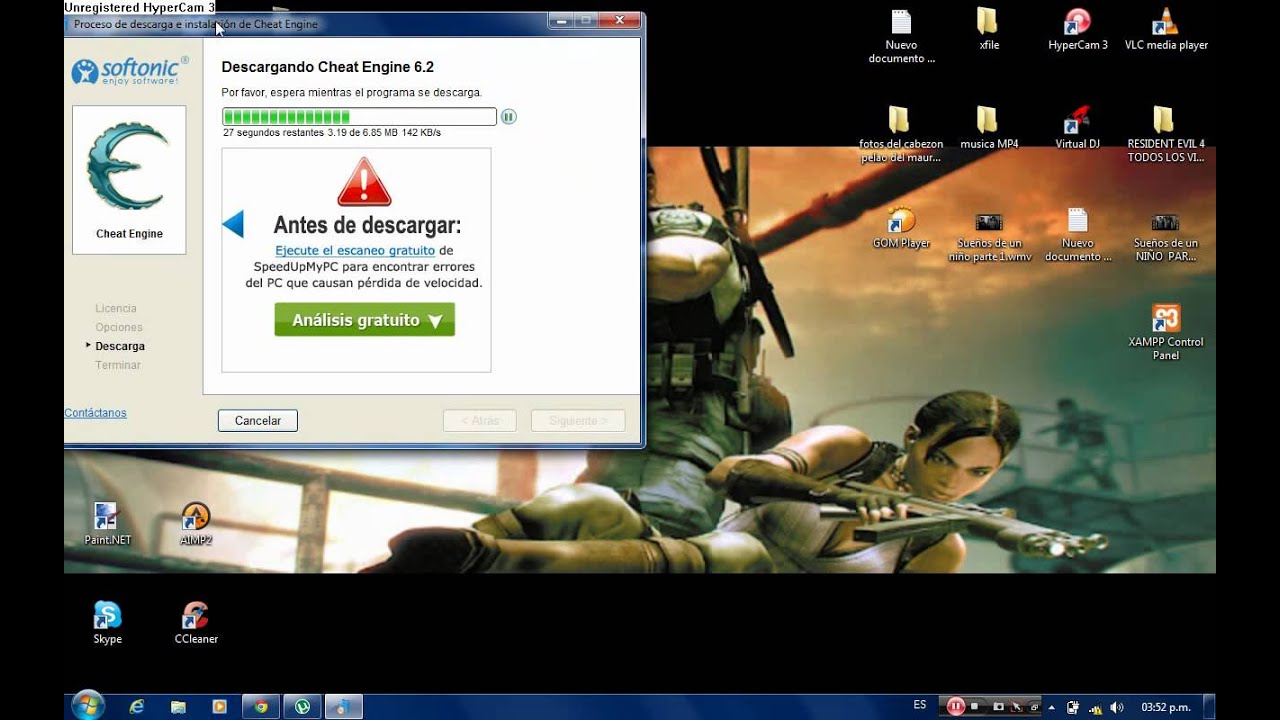1280x720 pixels.
Task: Click the green 'Análisis gratuito' button
Action: (365, 320)
